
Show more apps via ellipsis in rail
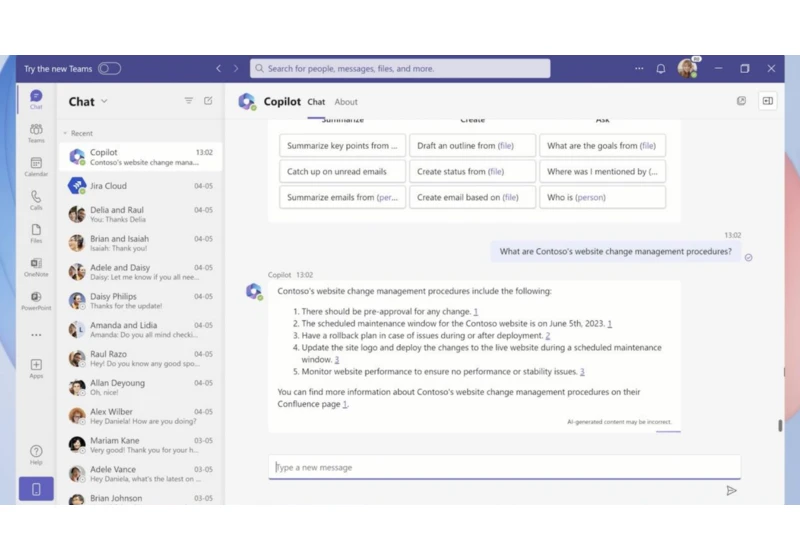click(36, 335)
